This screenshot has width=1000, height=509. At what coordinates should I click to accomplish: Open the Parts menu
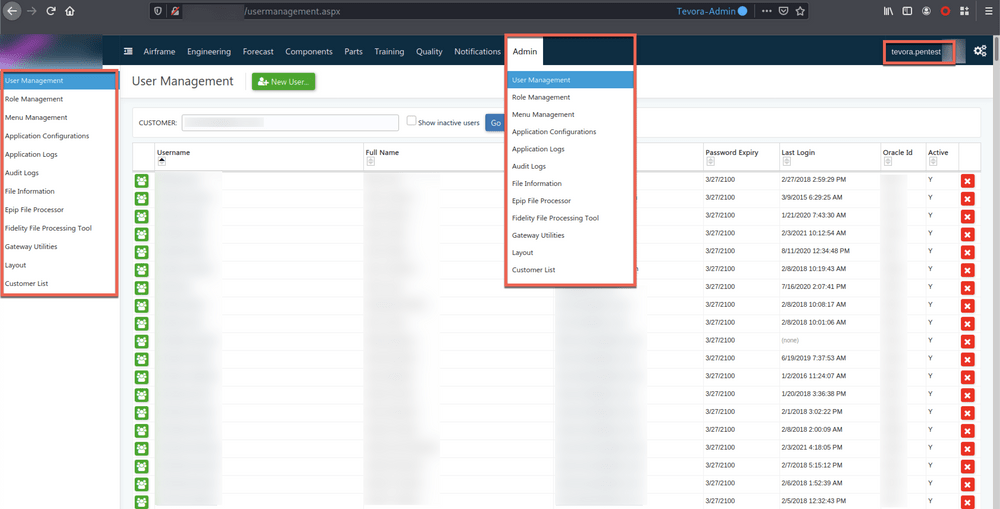[353, 52]
